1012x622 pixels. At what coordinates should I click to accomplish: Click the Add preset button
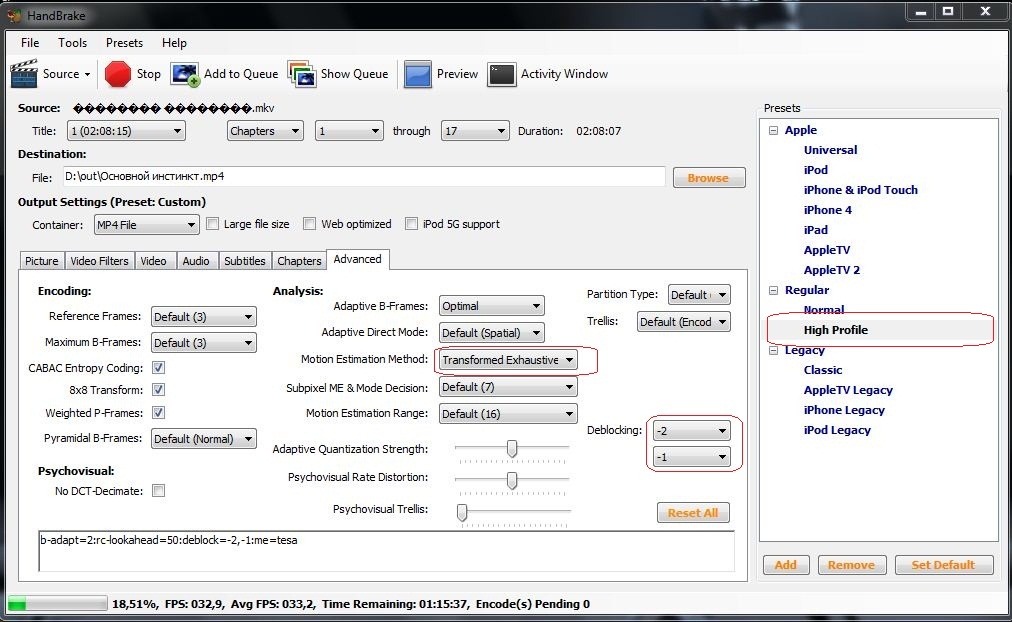pos(785,565)
